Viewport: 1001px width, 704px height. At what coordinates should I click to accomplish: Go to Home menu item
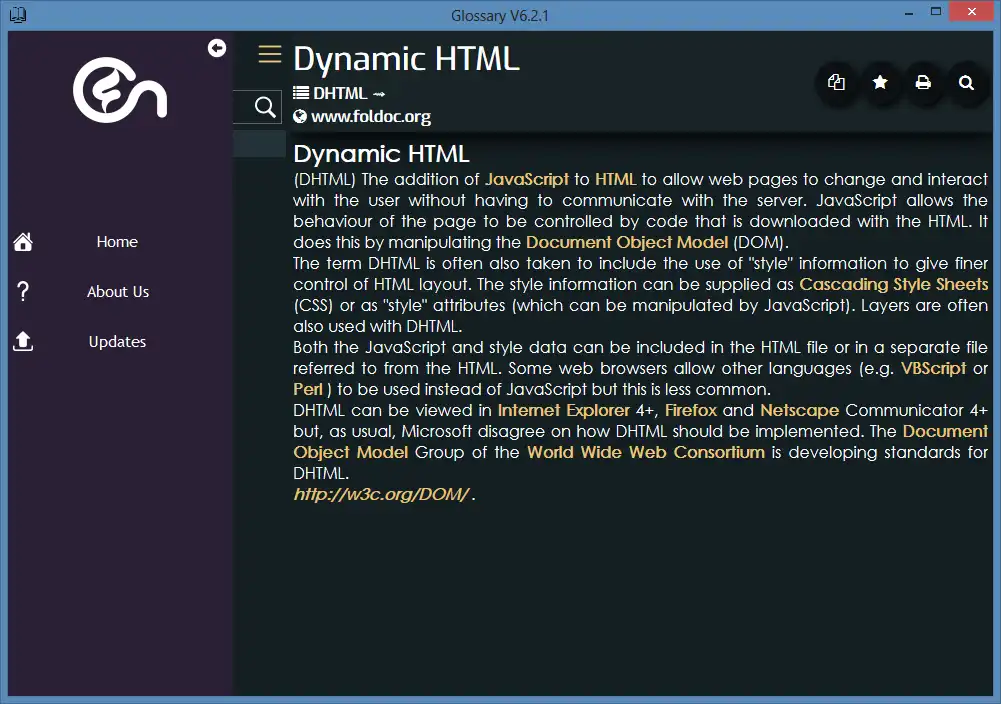[117, 242]
